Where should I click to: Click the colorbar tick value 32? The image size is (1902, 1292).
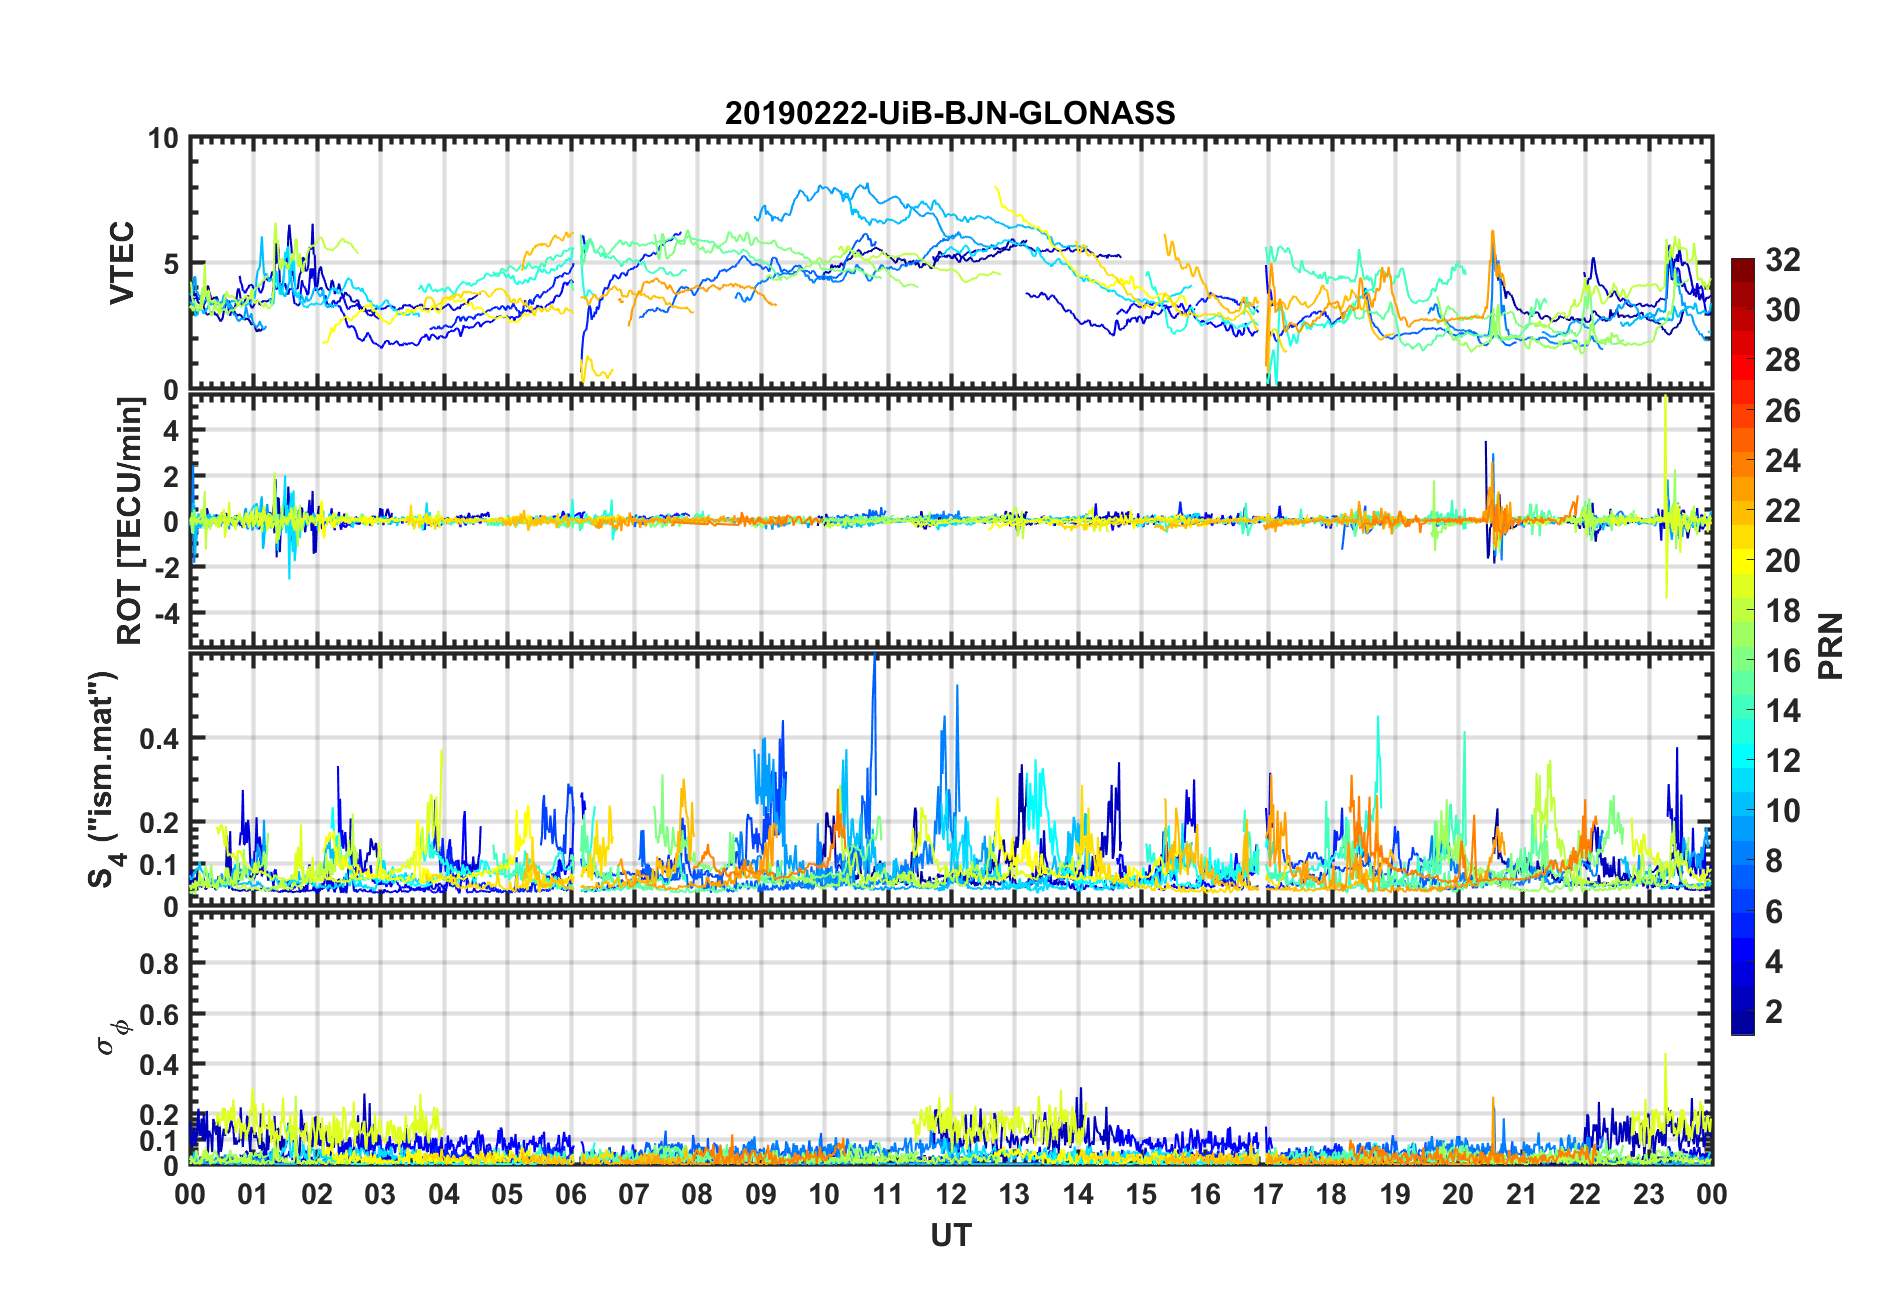tap(1783, 260)
